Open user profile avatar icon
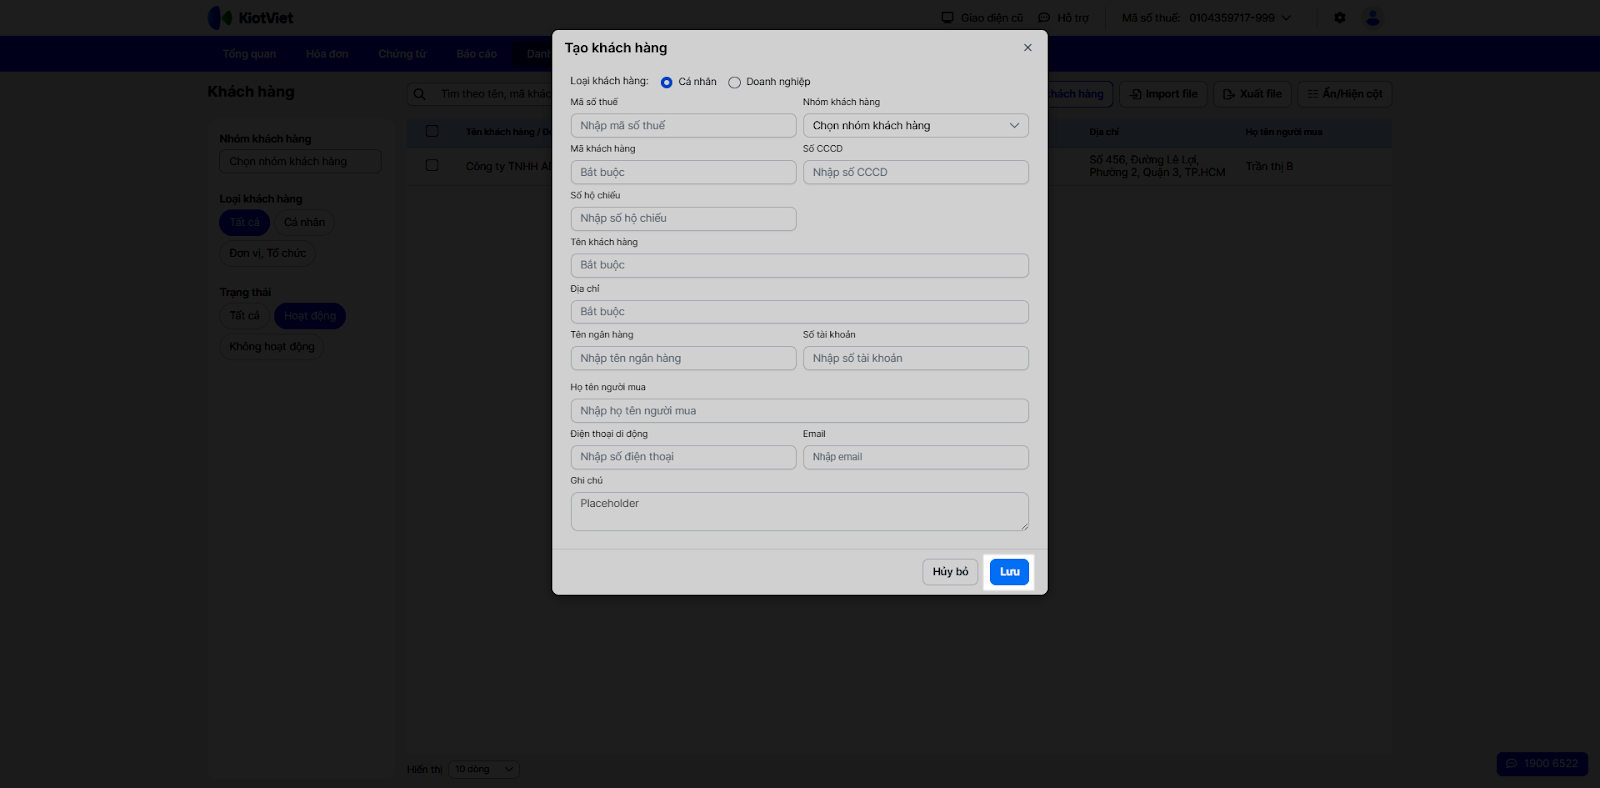Viewport: 1600px width, 788px height. click(1373, 18)
